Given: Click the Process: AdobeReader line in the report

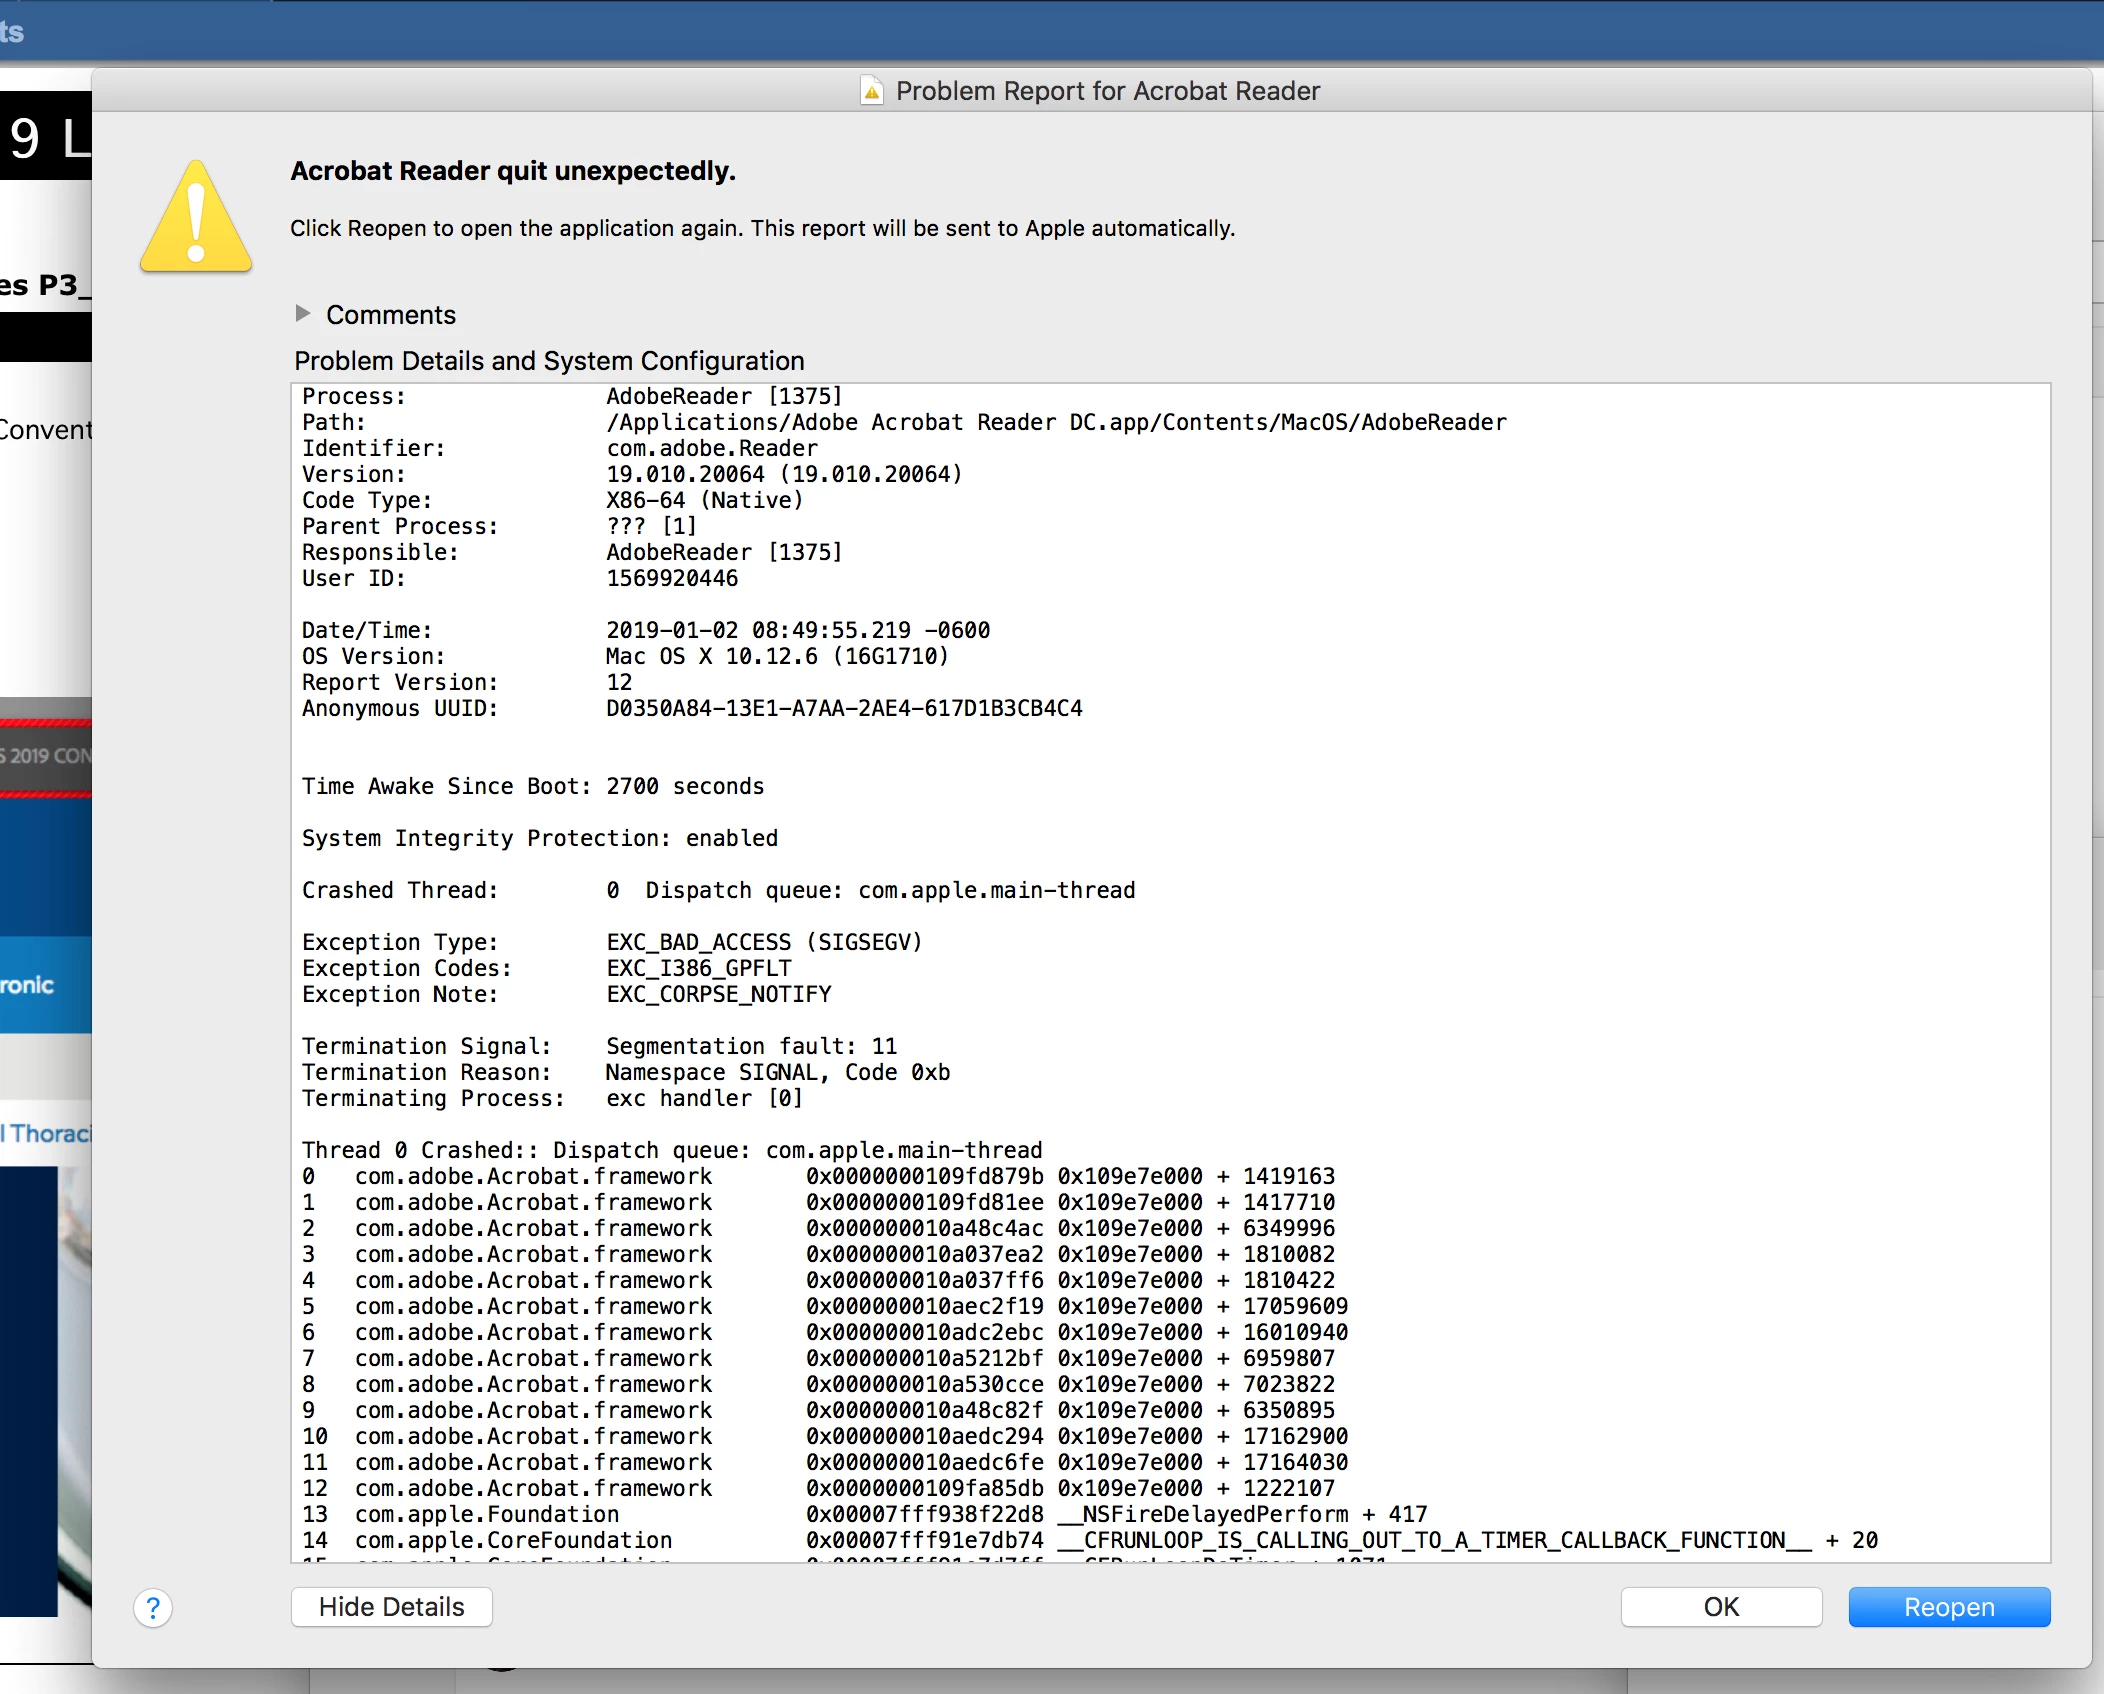Looking at the screenshot, I should (x=572, y=397).
